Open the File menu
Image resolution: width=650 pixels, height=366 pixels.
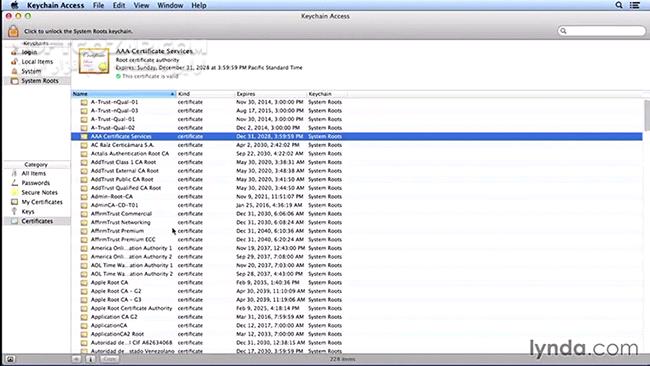click(98, 5)
